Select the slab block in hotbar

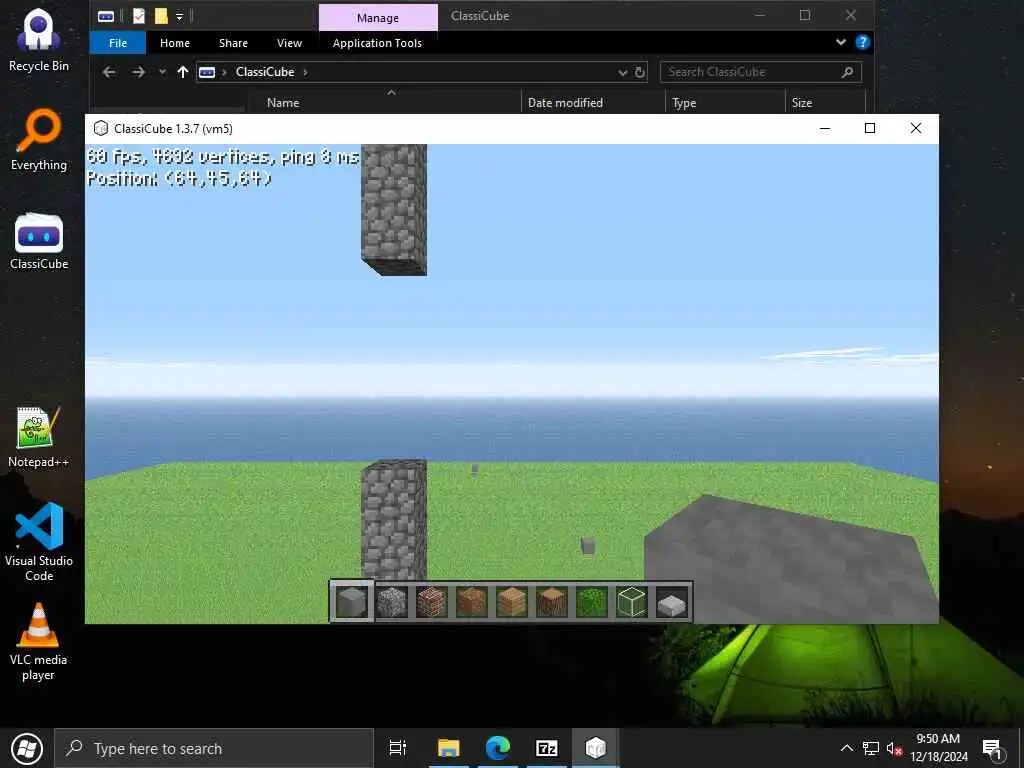(671, 601)
